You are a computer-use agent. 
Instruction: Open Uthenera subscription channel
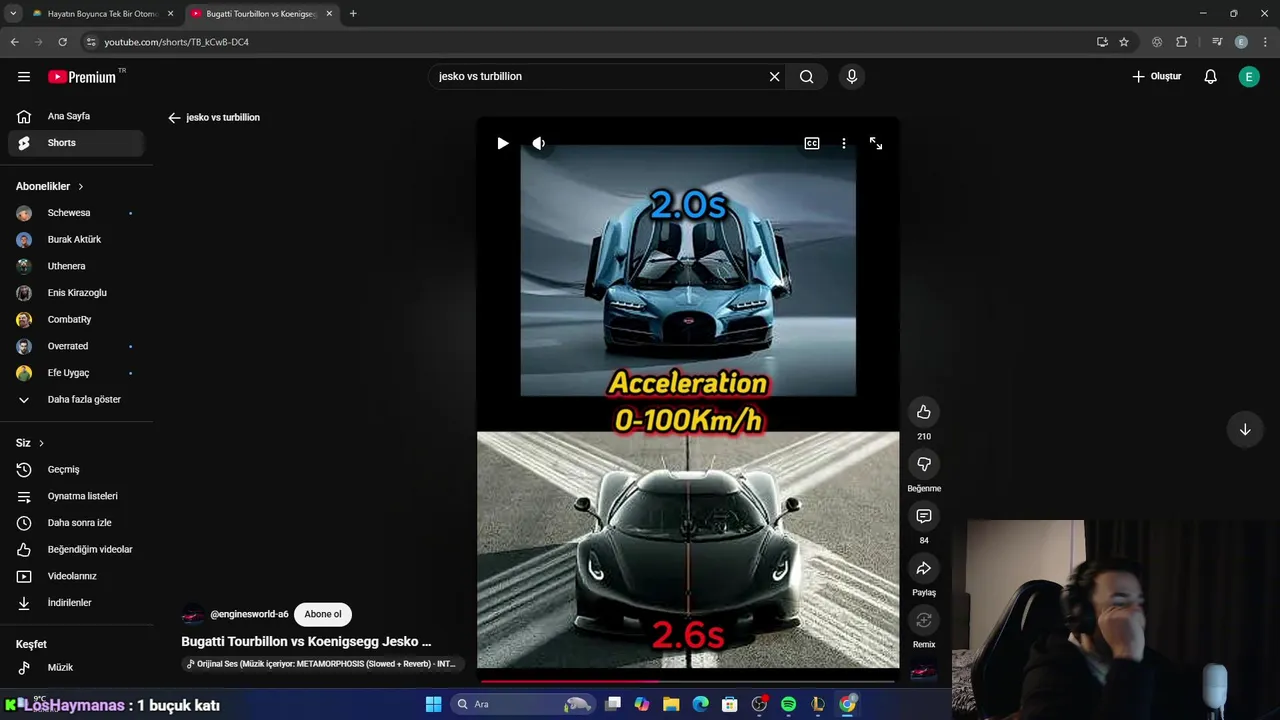point(77,266)
